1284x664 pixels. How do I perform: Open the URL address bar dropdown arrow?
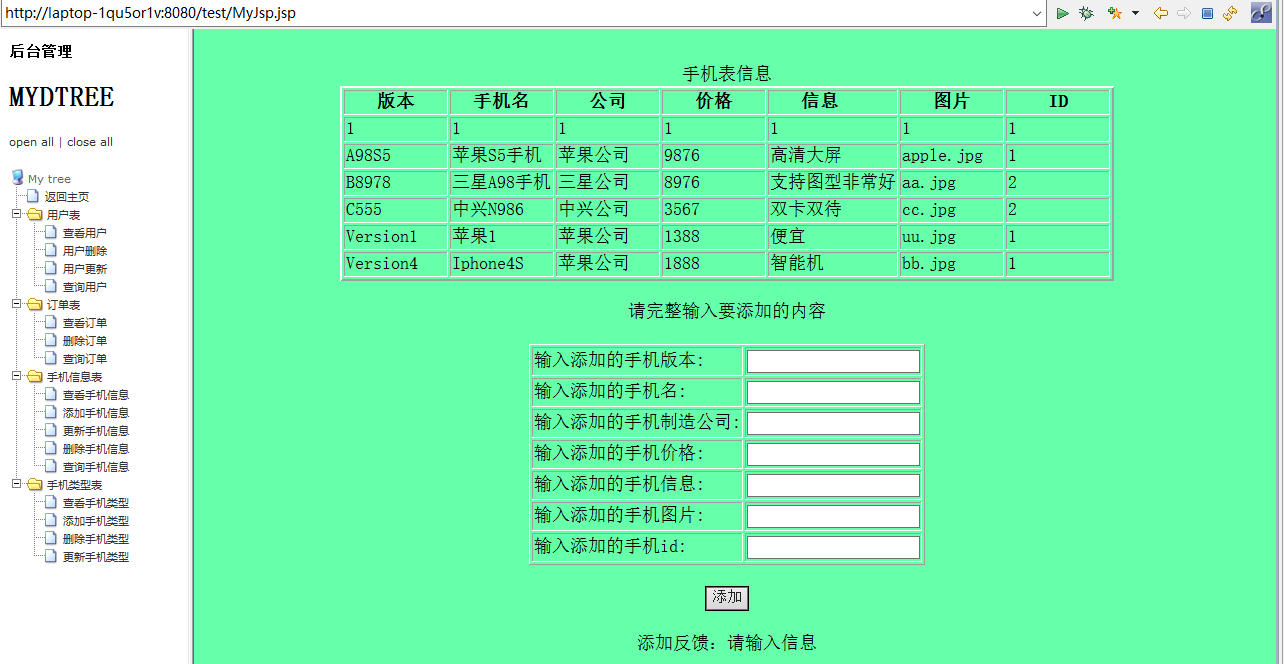[1038, 13]
